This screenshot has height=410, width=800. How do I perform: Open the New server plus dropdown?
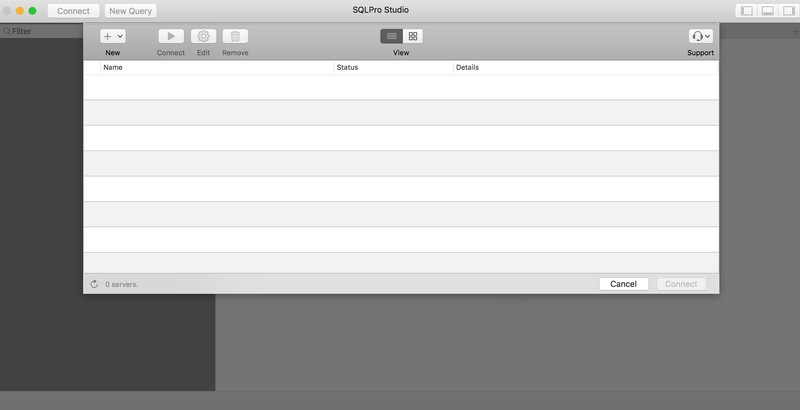point(113,36)
